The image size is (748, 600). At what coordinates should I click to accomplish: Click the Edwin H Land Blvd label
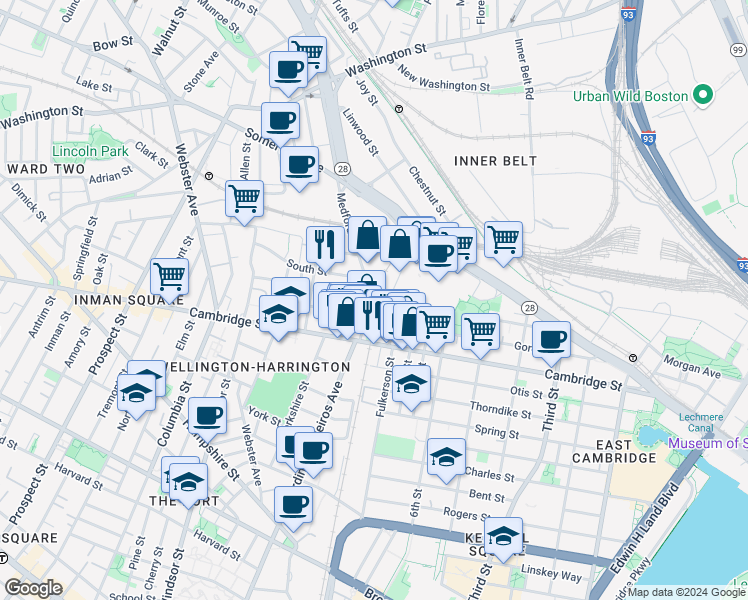click(645, 528)
